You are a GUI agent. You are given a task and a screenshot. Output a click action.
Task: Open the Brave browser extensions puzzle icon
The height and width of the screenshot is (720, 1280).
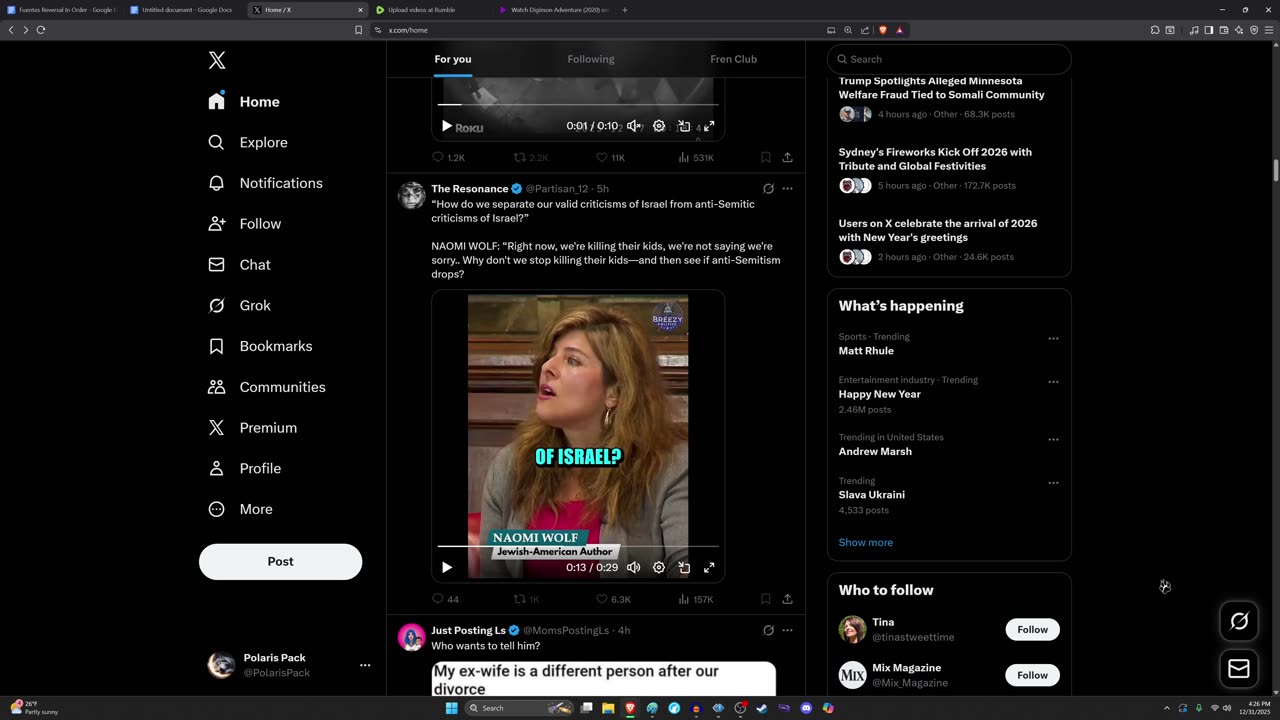tap(1155, 30)
